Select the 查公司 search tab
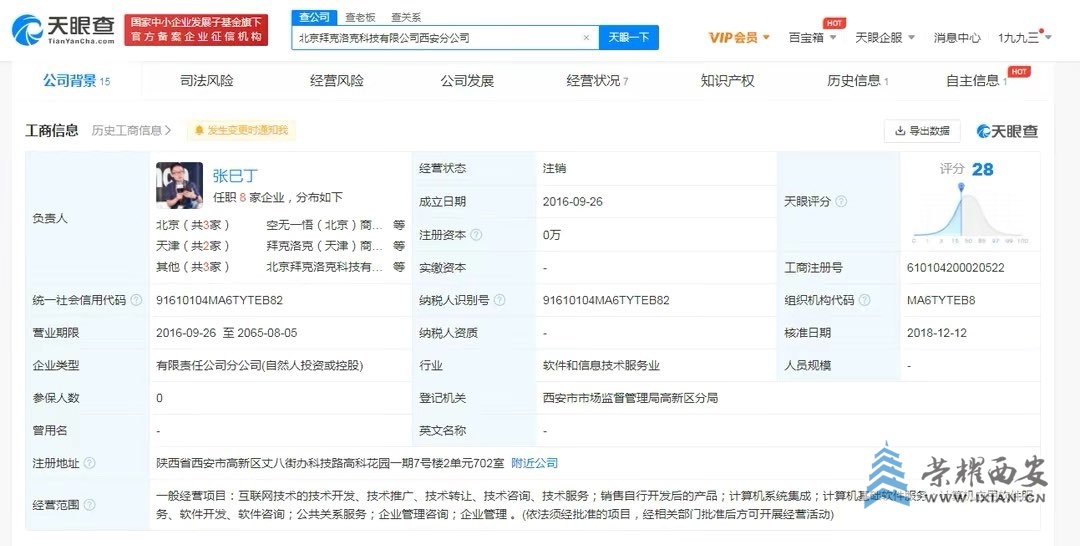The height and width of the screenshot is (546, 1080). point(314,17)
